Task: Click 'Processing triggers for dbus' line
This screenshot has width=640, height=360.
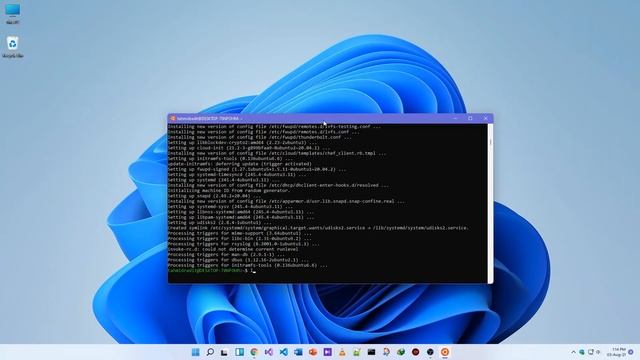Action: click(x=239, y=260)
